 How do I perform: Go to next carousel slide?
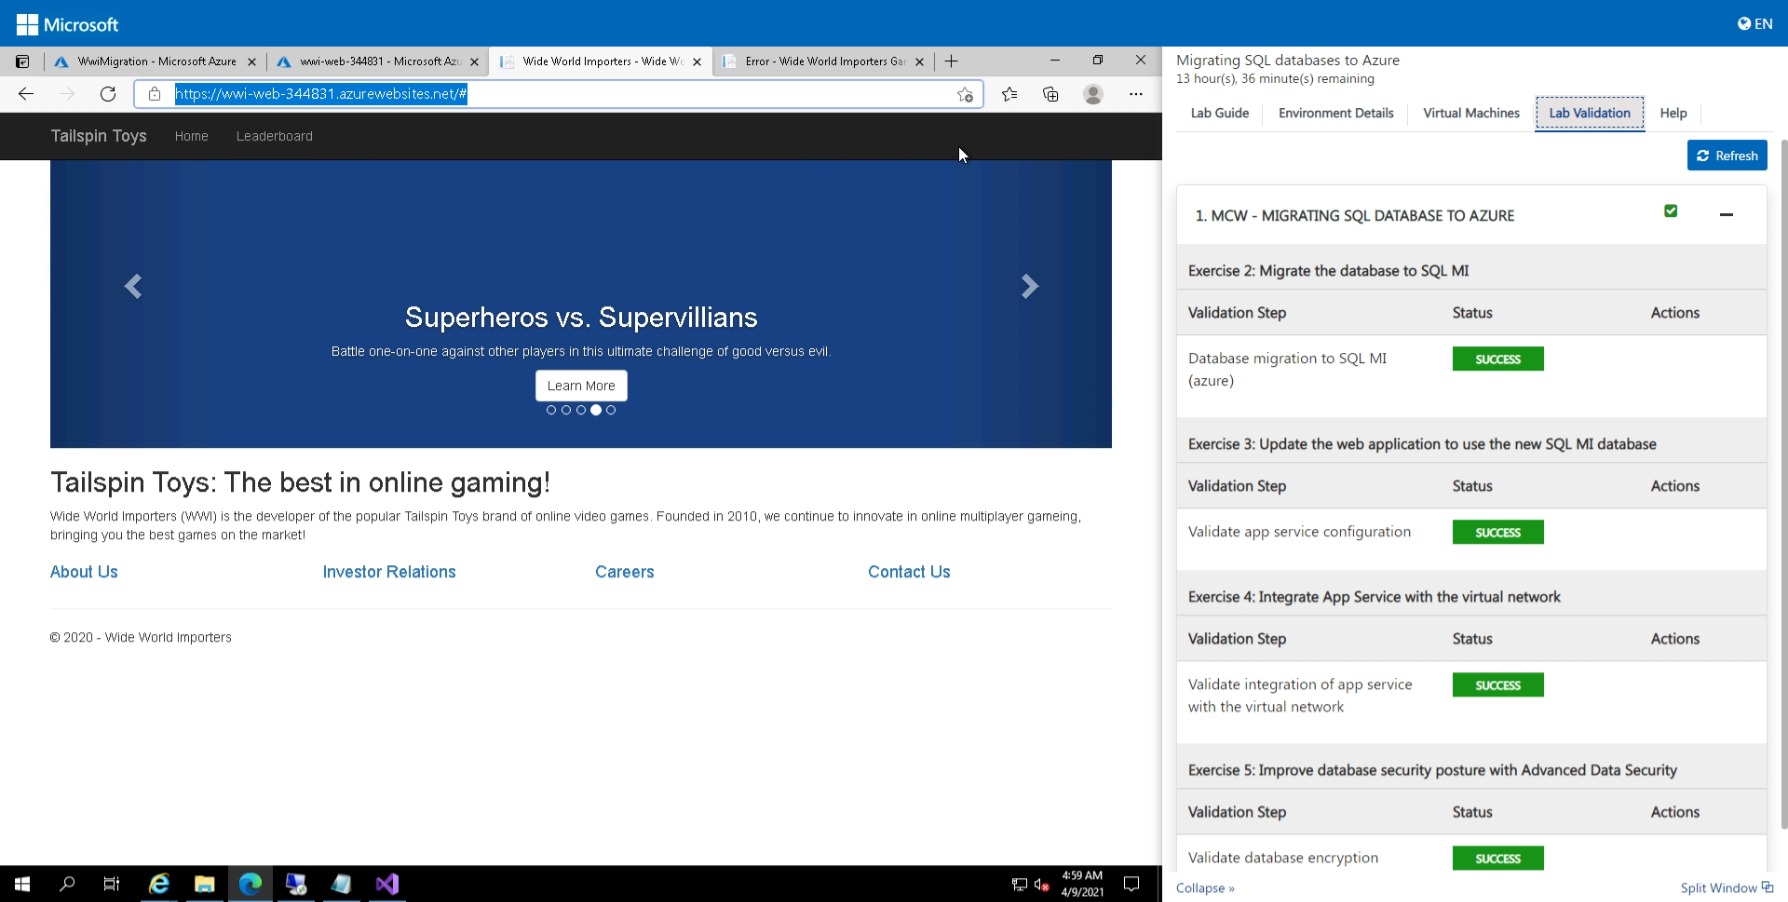point(1029,287)
